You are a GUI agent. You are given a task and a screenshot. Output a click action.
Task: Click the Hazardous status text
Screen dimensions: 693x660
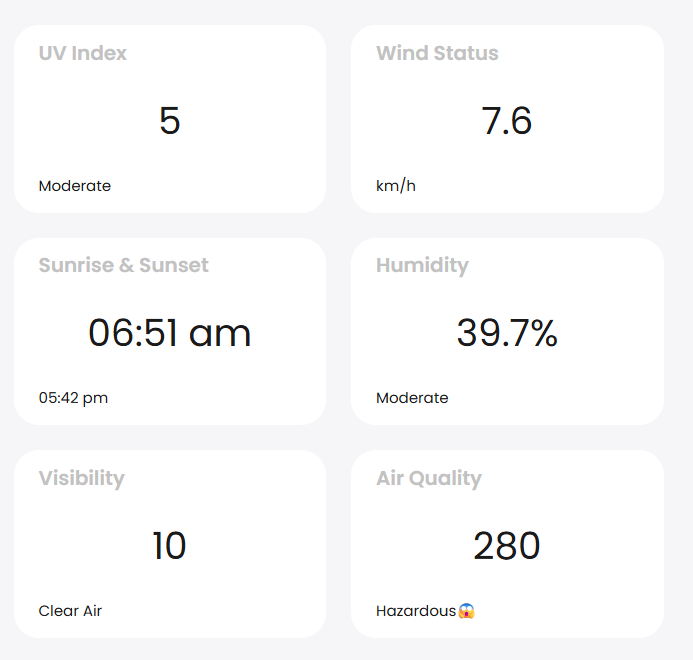coord(416,611)
